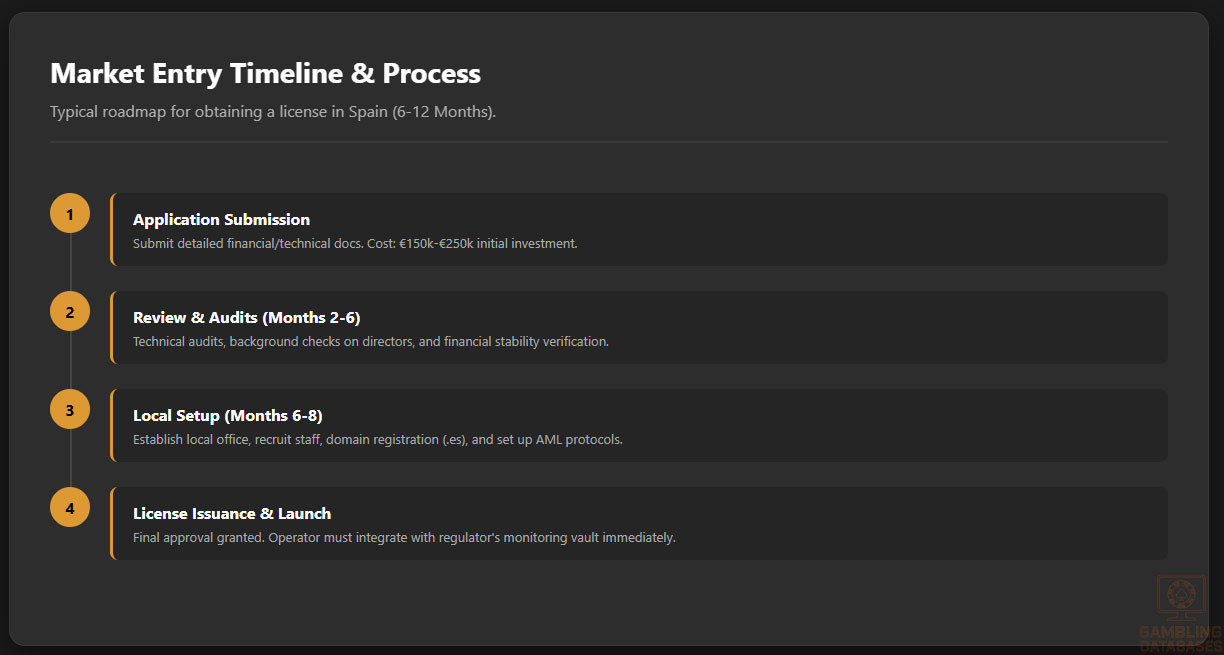The height and width of the screenshot is (655, 1224).
Task: Click the timeline connector between steps 3 and 4
Action: (70, 459)
